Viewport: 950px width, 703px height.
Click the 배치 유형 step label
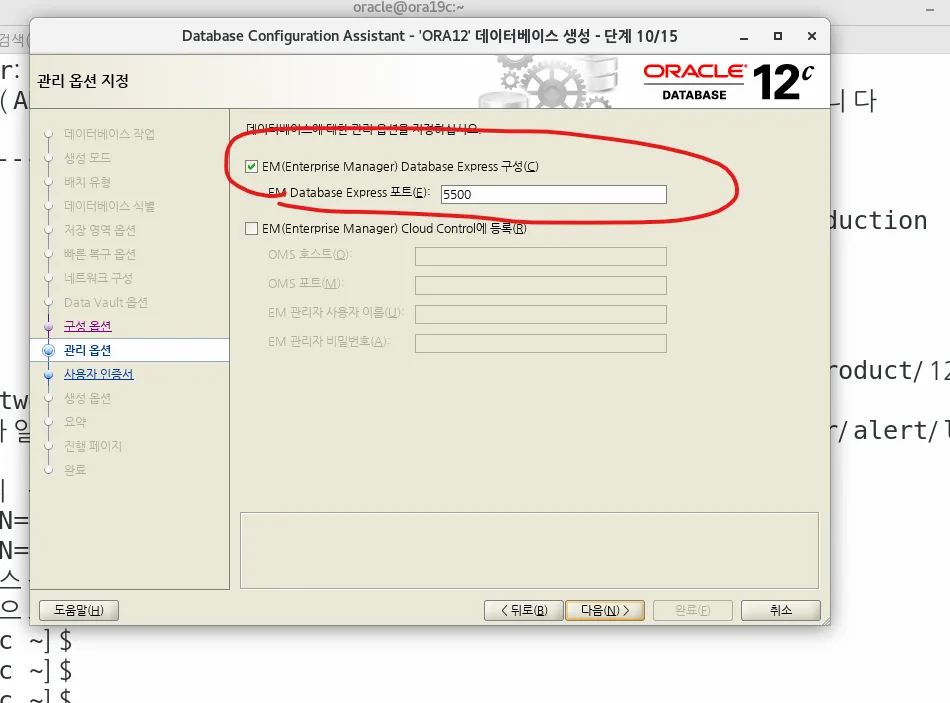(88, 182)
